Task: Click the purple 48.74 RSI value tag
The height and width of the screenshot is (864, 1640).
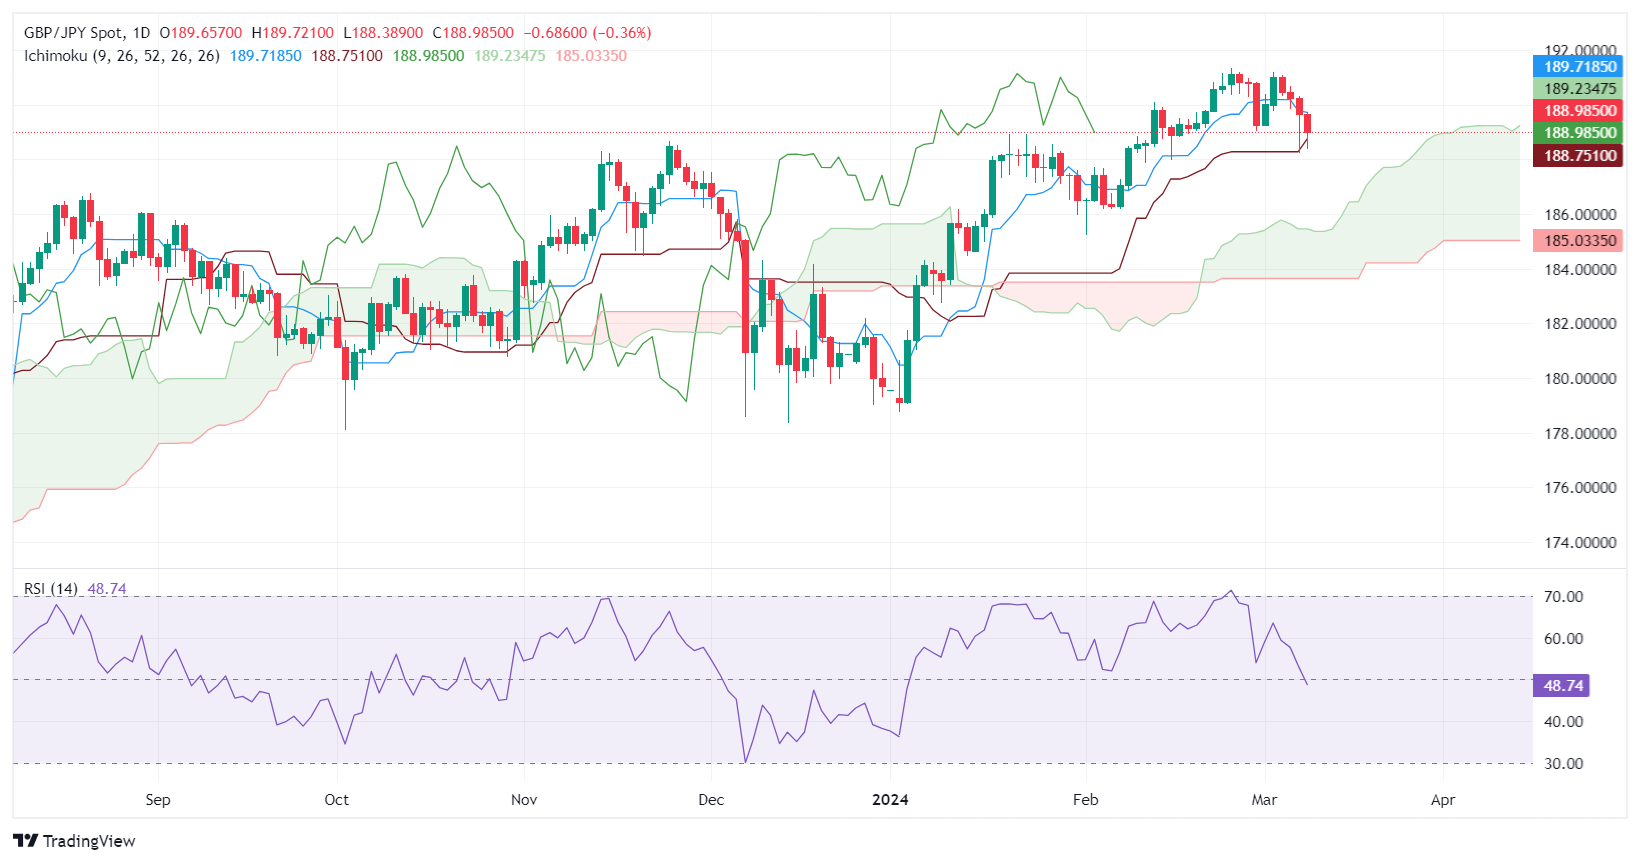Action: point(1562,685)
